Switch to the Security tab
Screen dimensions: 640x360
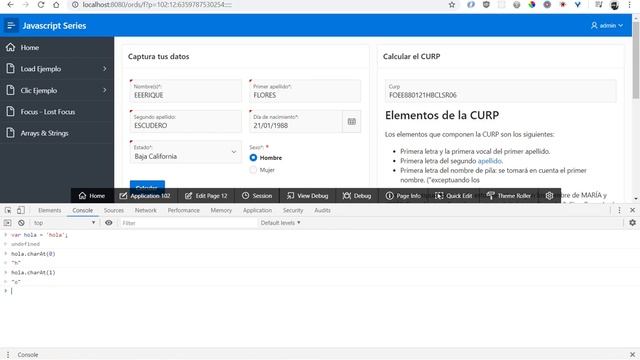(x=293, y=210)
